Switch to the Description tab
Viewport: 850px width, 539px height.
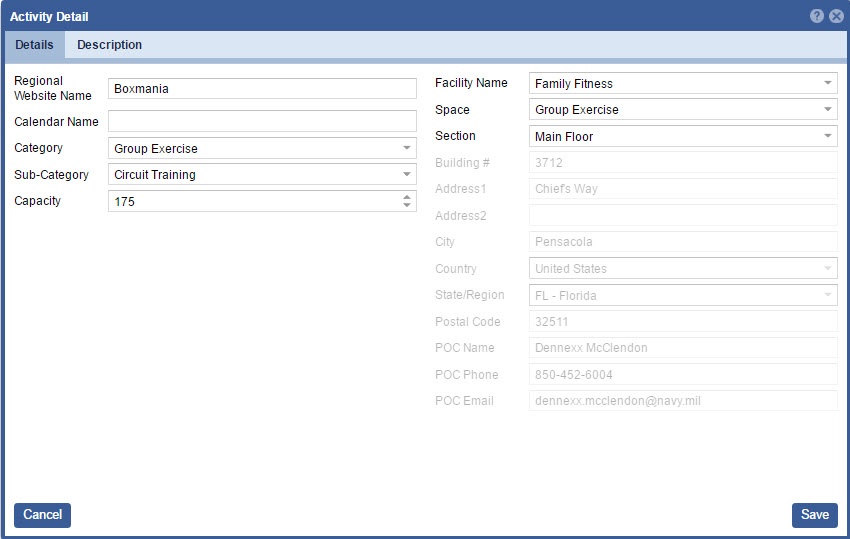click(x=109, y=45)
